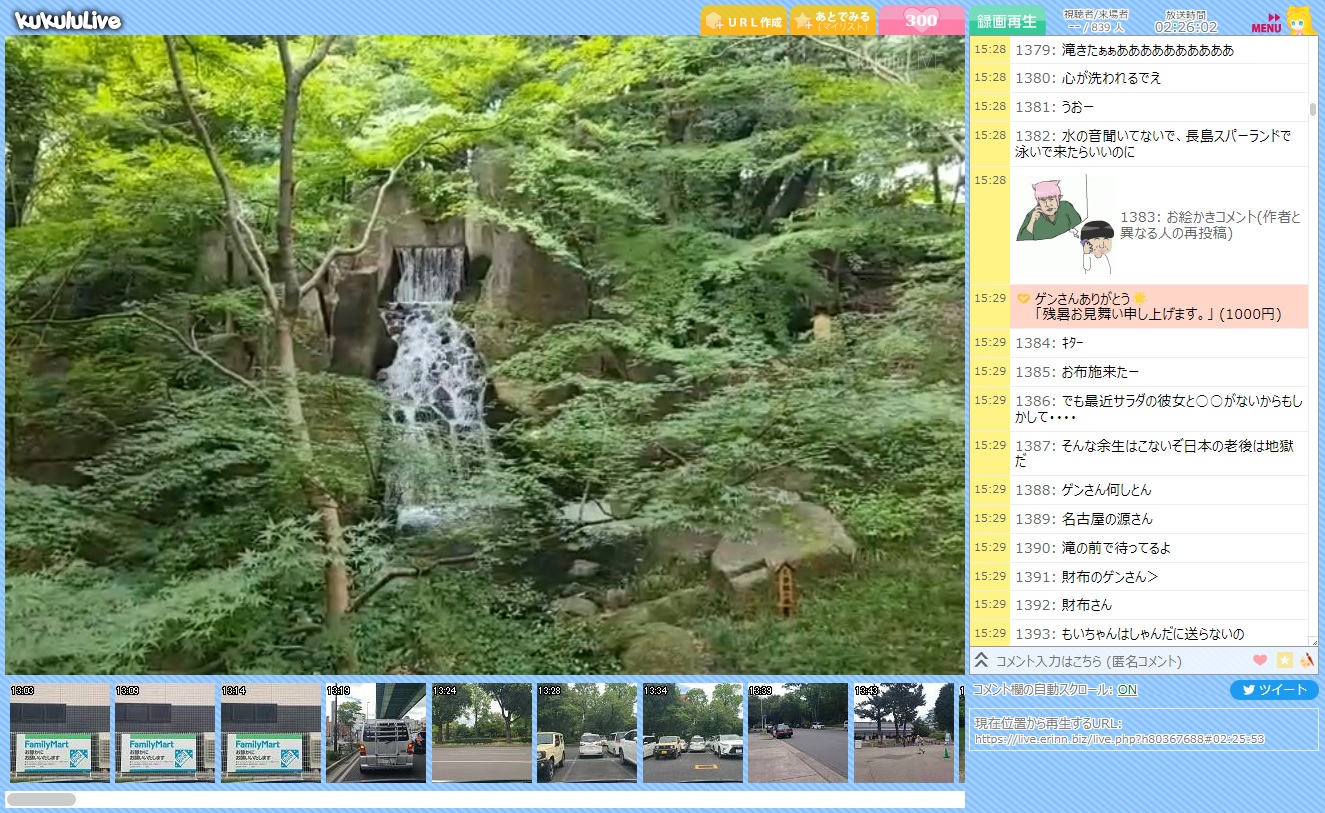This screenshot has width=1325, height=813.
Task: Expand the comment input with double chevron
Action: pos(981,660)
